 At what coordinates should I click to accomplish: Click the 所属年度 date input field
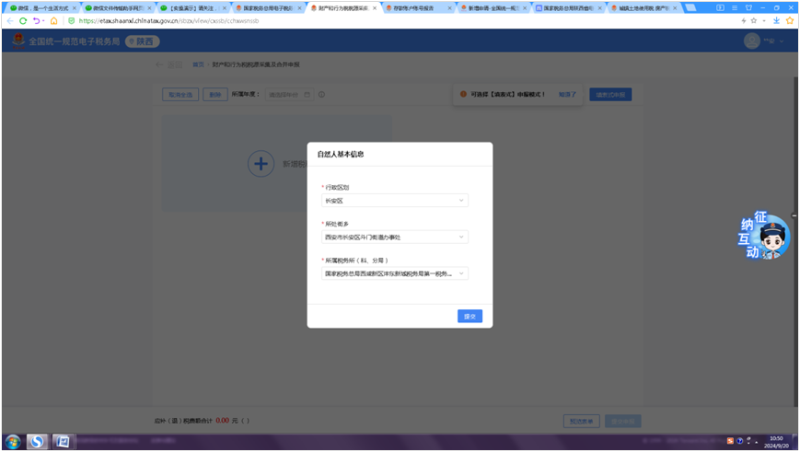(285, 95)
